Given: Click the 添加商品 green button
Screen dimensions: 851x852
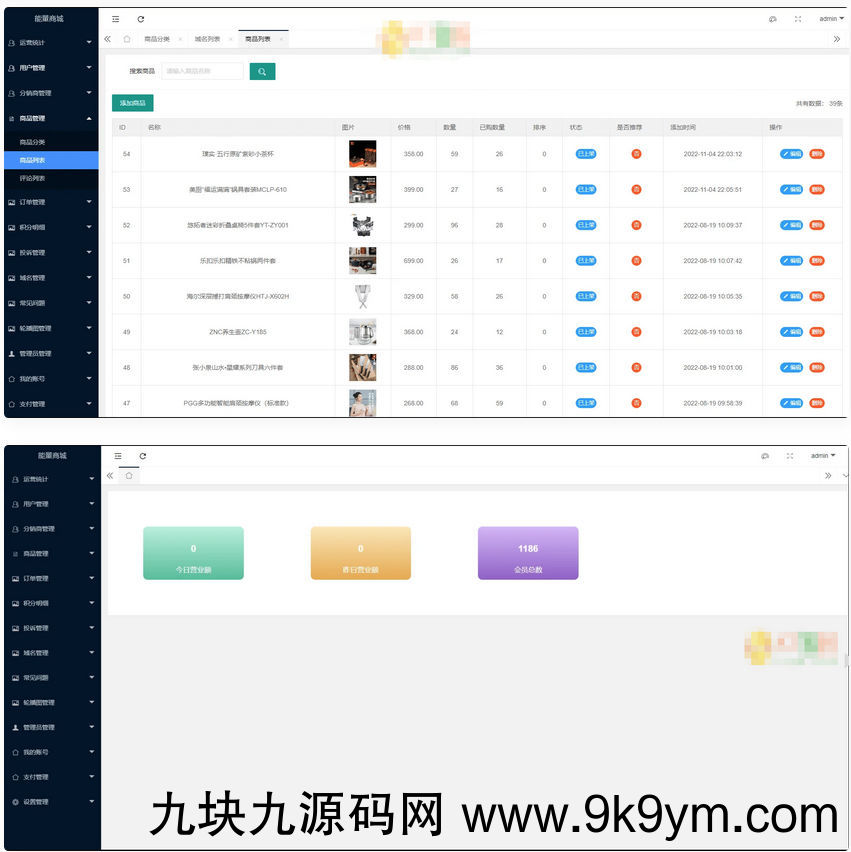Looking at the screenshot, I should click(x=134, y=102).
